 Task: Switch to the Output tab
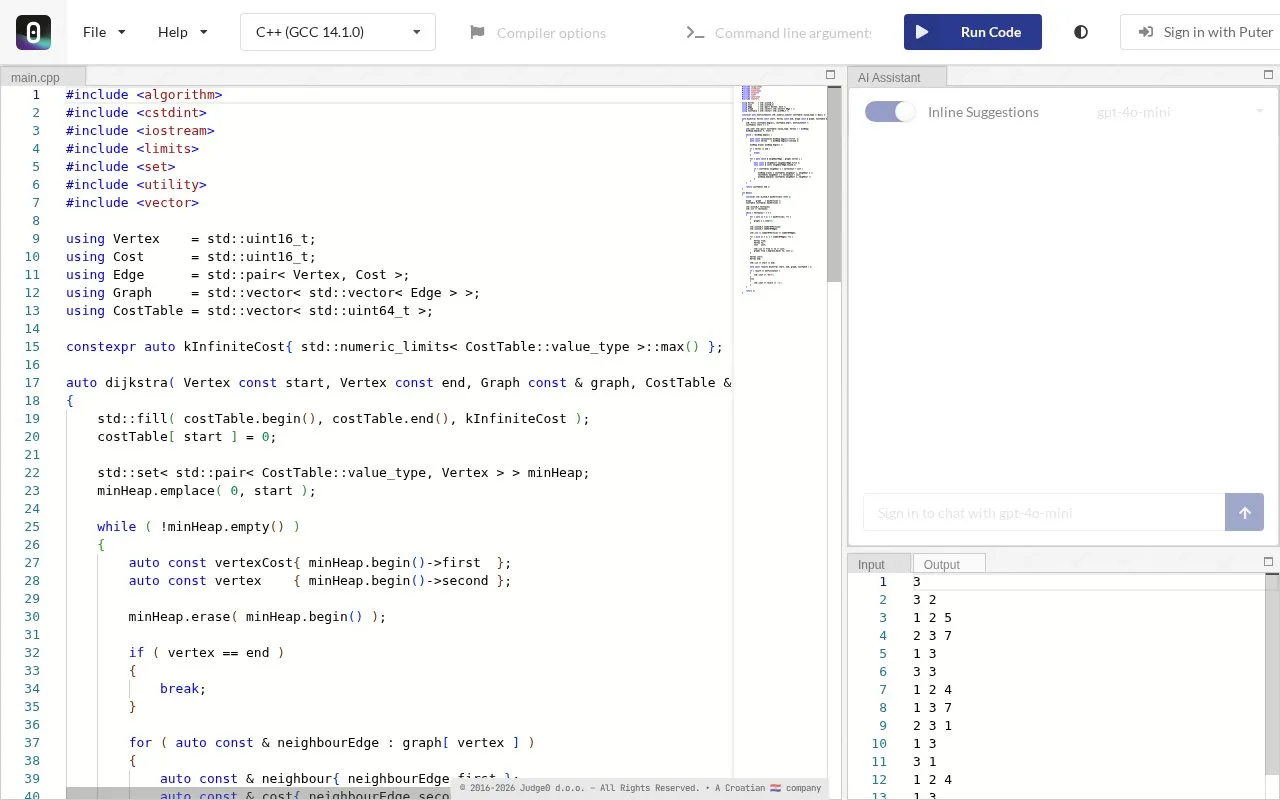948,564
